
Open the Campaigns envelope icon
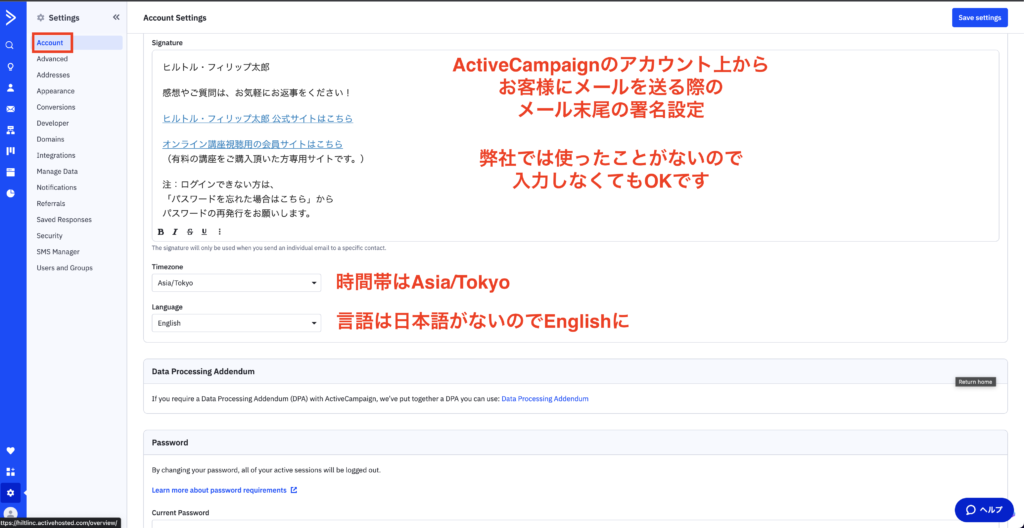point(10,109)
